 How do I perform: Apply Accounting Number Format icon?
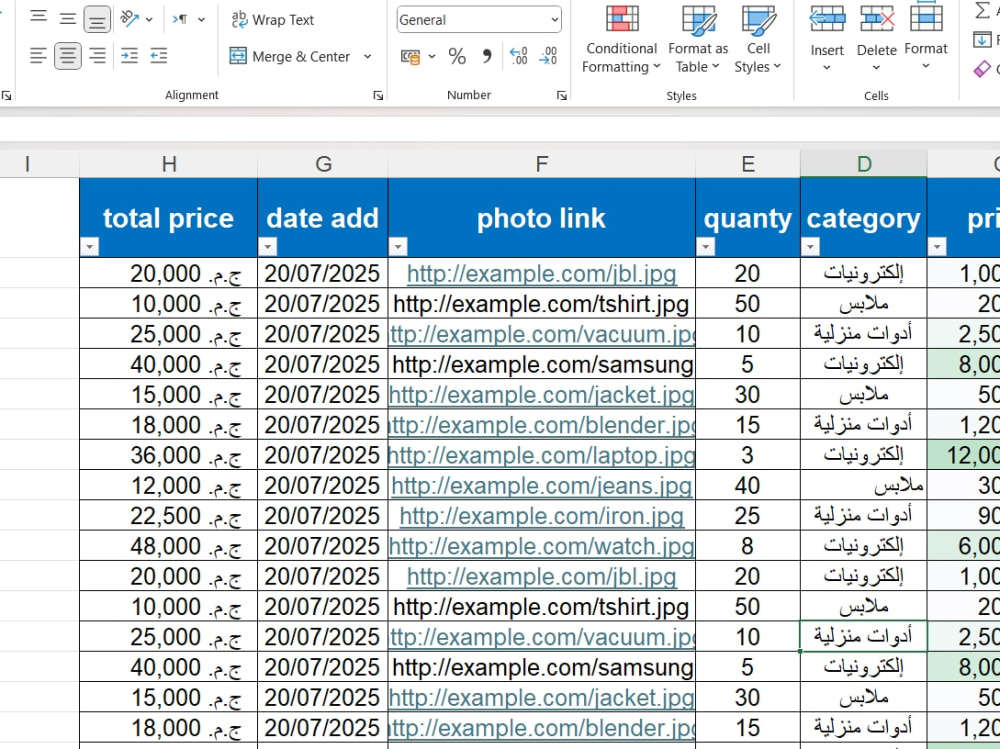(410, 57)
